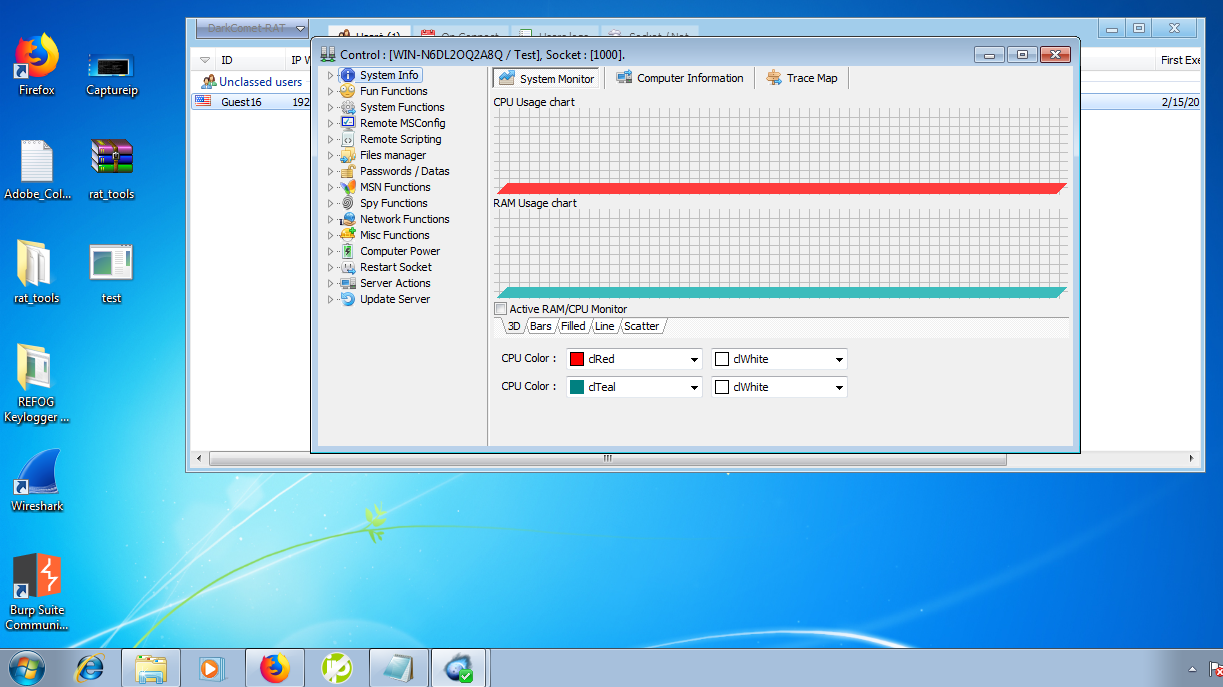Expand the Server Actions tree node
This screenshot has width=1223, height=687.
(x=331, y=283)
